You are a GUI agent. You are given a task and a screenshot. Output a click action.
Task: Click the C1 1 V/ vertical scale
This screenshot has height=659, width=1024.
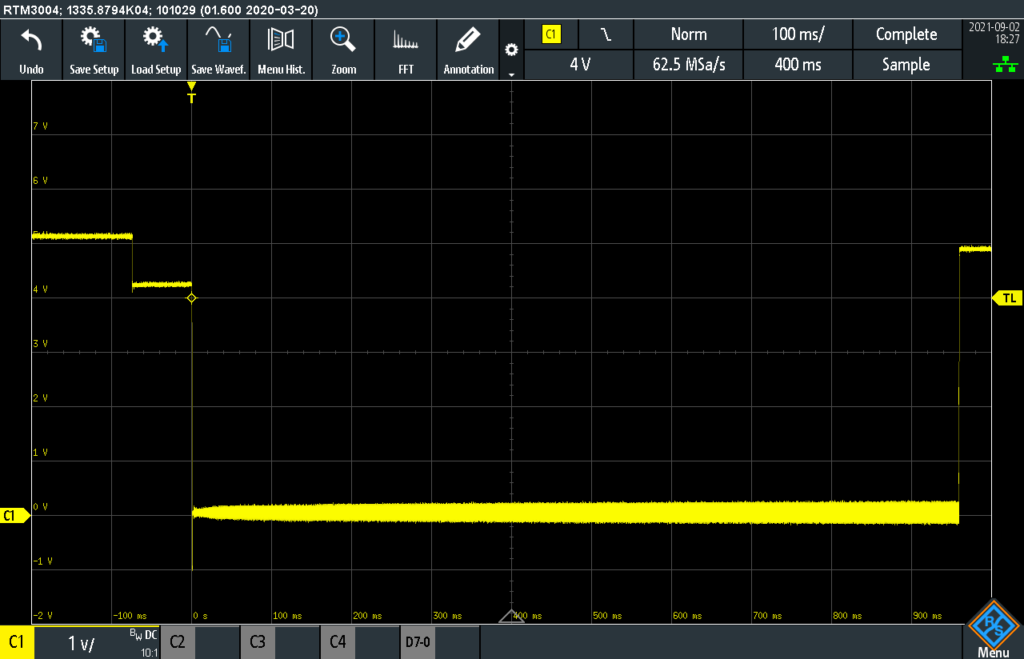click(82, 644)
